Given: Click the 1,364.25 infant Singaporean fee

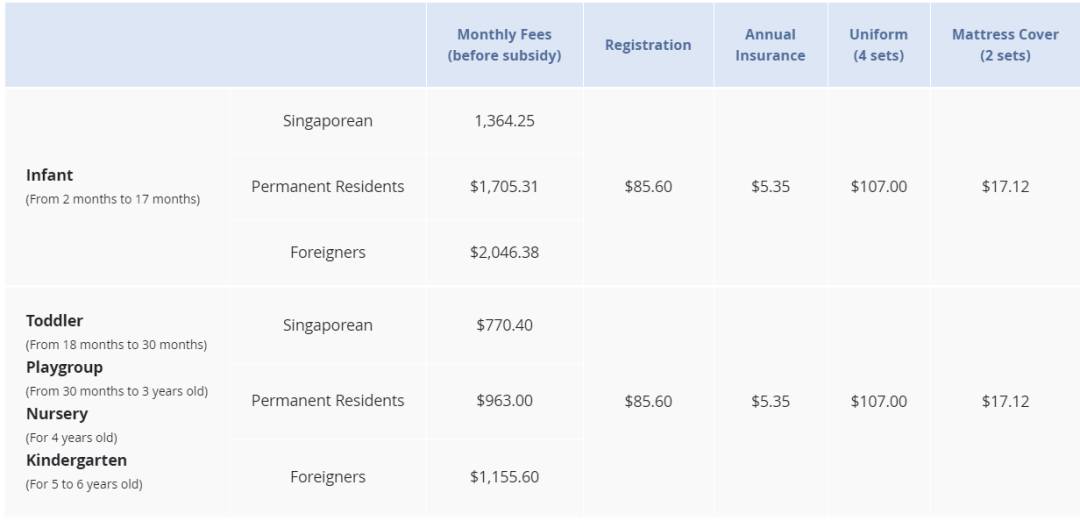Looking at the screenshot, I should tap(504, 121).
